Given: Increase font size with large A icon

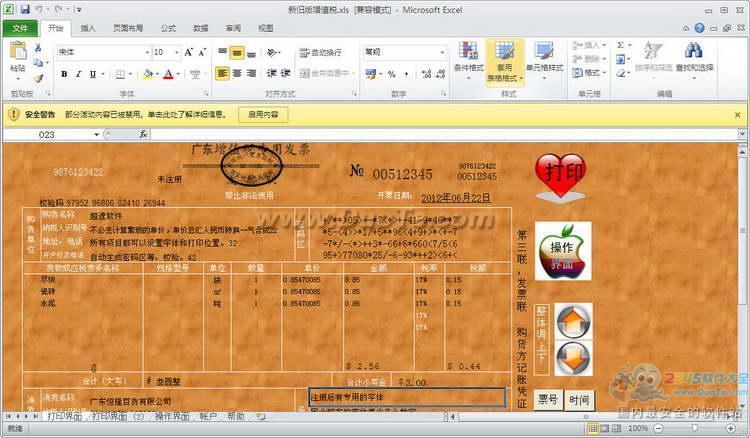Looking at the screenshot, I should click(188, 52).
